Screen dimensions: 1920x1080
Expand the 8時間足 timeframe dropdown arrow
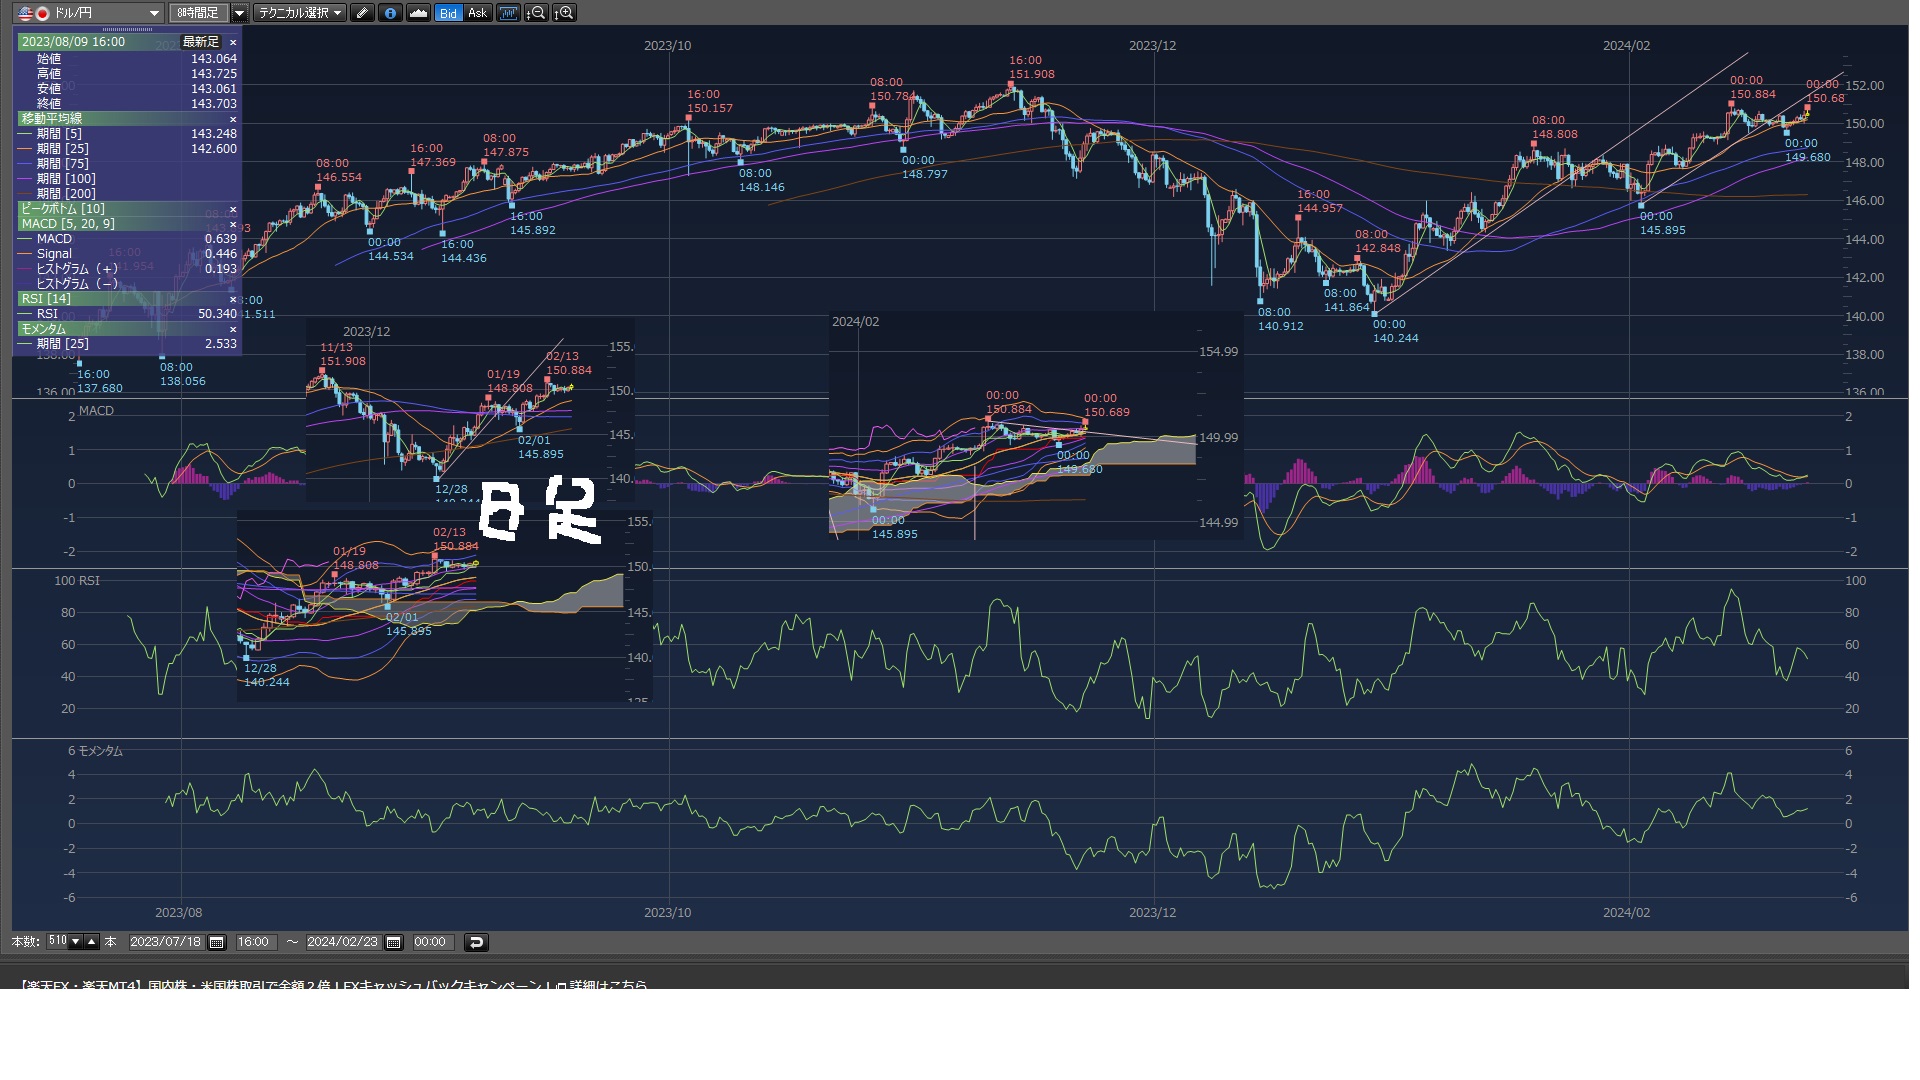pos(239,13)
